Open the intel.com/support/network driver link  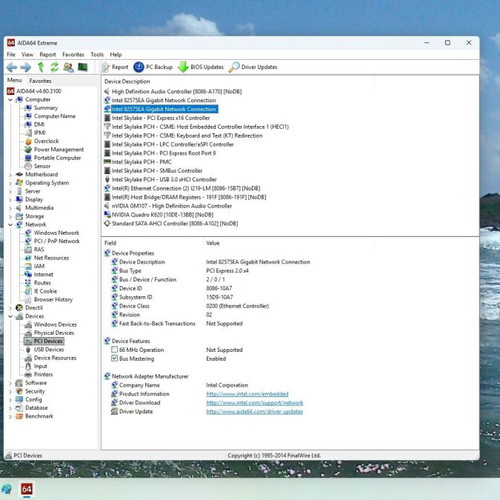click(x=255, y=403)
